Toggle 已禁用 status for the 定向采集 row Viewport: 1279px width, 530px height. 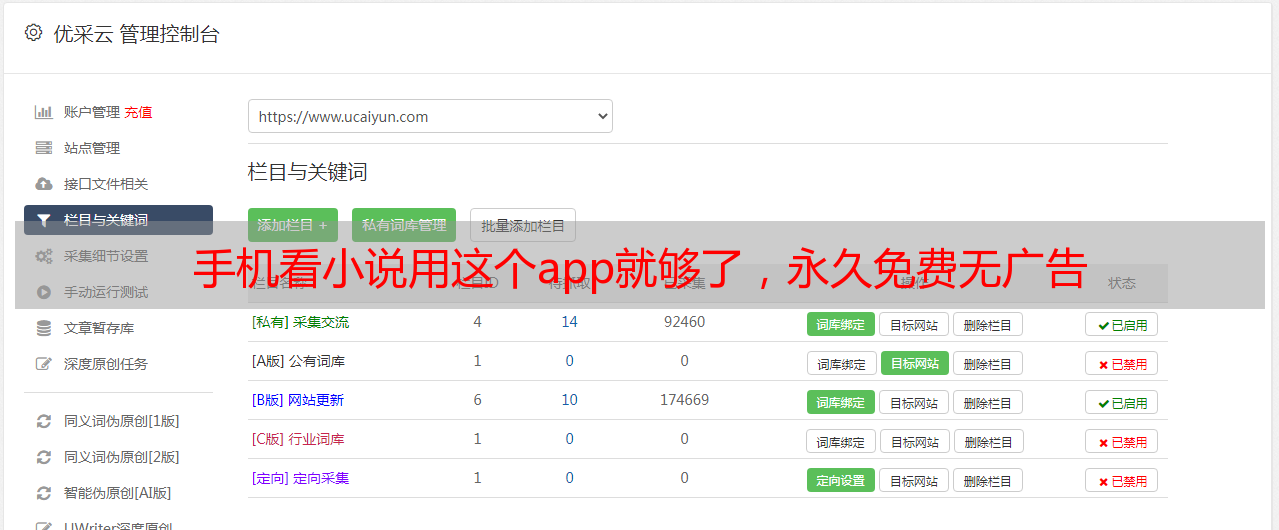[x=1121, y=480]
